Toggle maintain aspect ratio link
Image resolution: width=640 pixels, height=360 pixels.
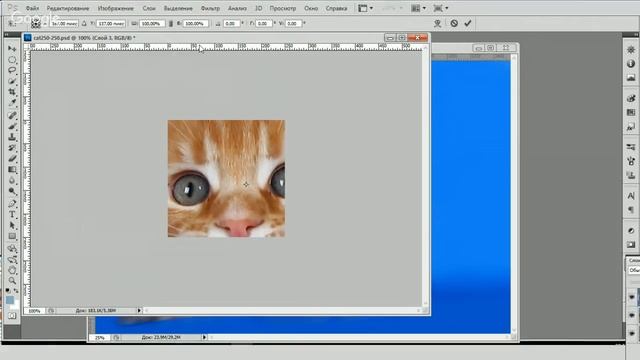(x=171, y=24)
